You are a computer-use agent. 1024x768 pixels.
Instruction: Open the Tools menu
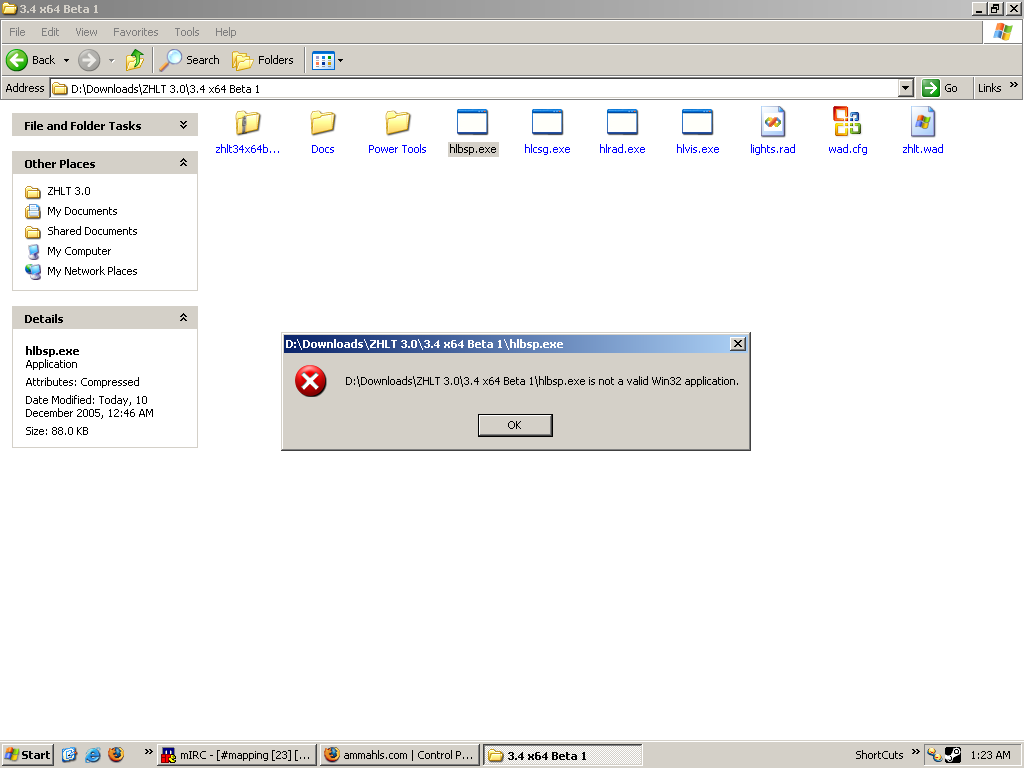pos(186,32)
